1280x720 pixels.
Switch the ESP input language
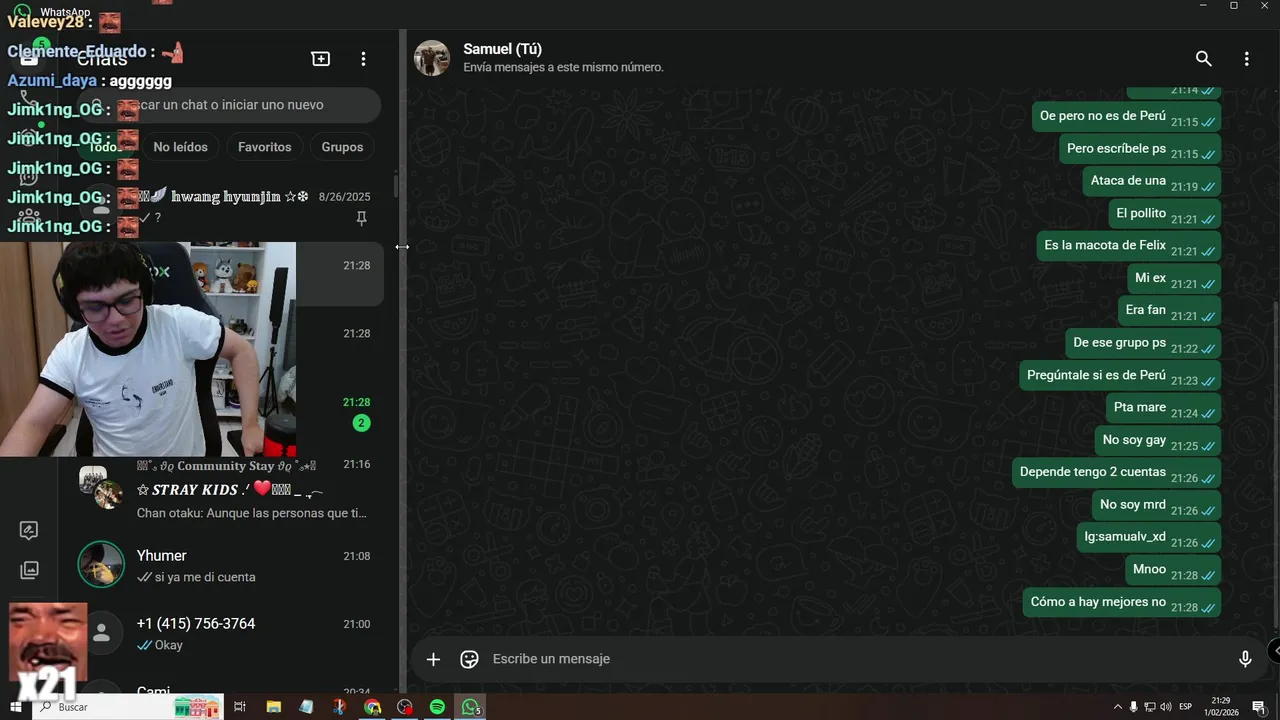click(1185, 707)
